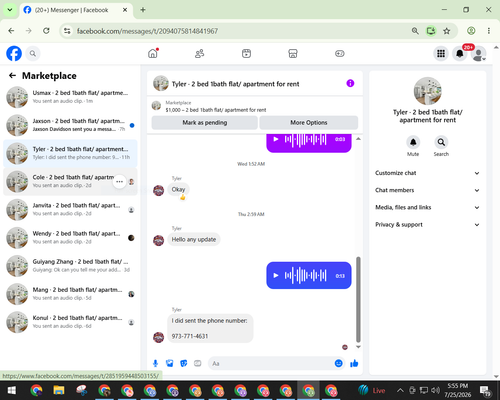This screenshot has width=500, height=400.
Task: Mute the conversation with the bell icon
Action: (413, 142)
